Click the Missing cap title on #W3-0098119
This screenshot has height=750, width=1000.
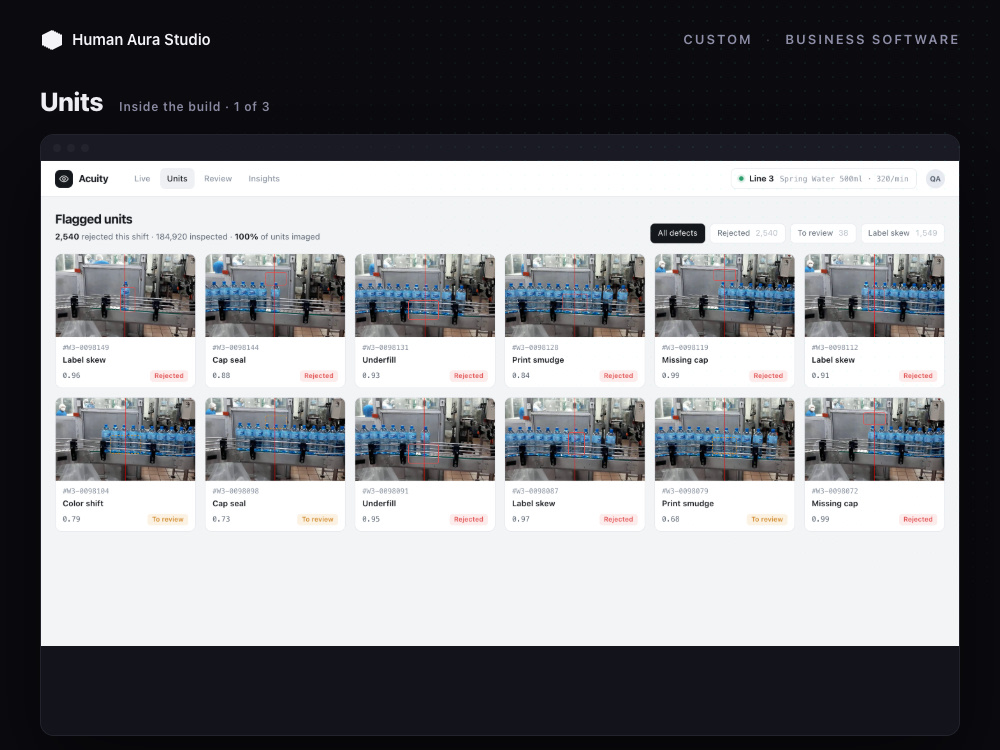pos(685,360)
